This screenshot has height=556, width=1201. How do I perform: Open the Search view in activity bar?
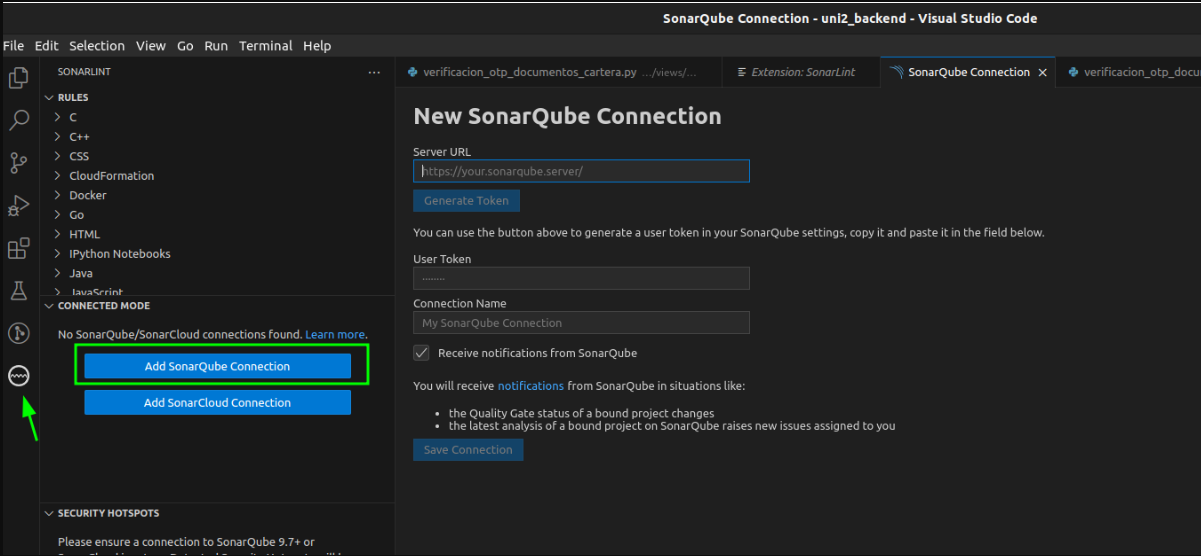[x=18, y=121]
